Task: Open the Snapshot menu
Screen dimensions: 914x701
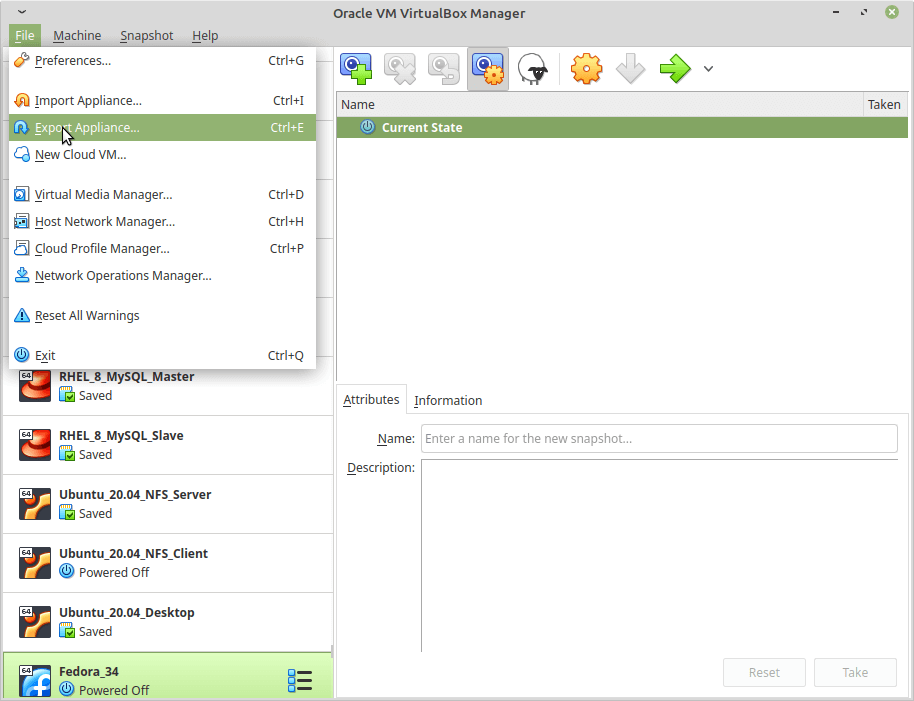Action: point(146,36)
